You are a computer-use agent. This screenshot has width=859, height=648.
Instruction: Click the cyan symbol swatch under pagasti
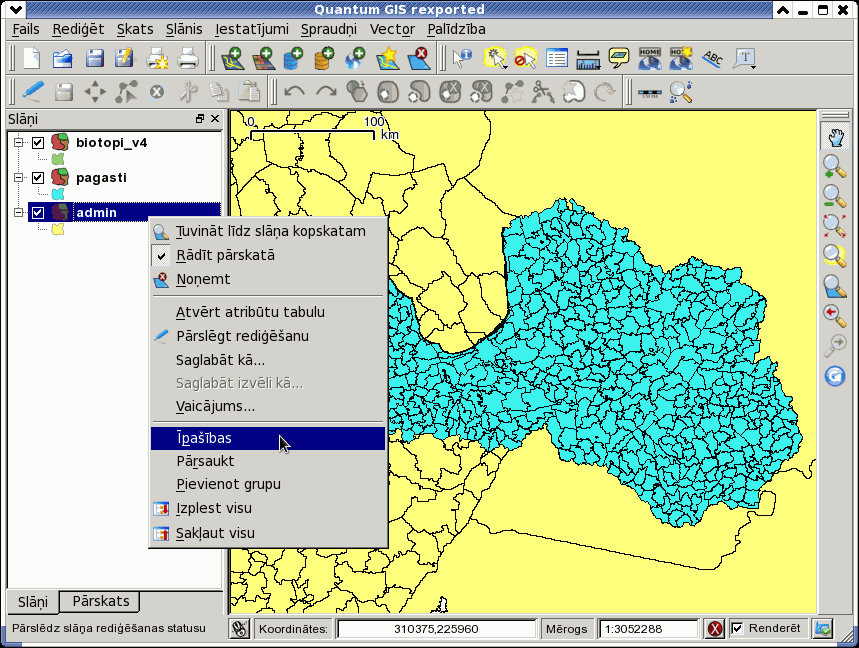(x=58, y=194)
